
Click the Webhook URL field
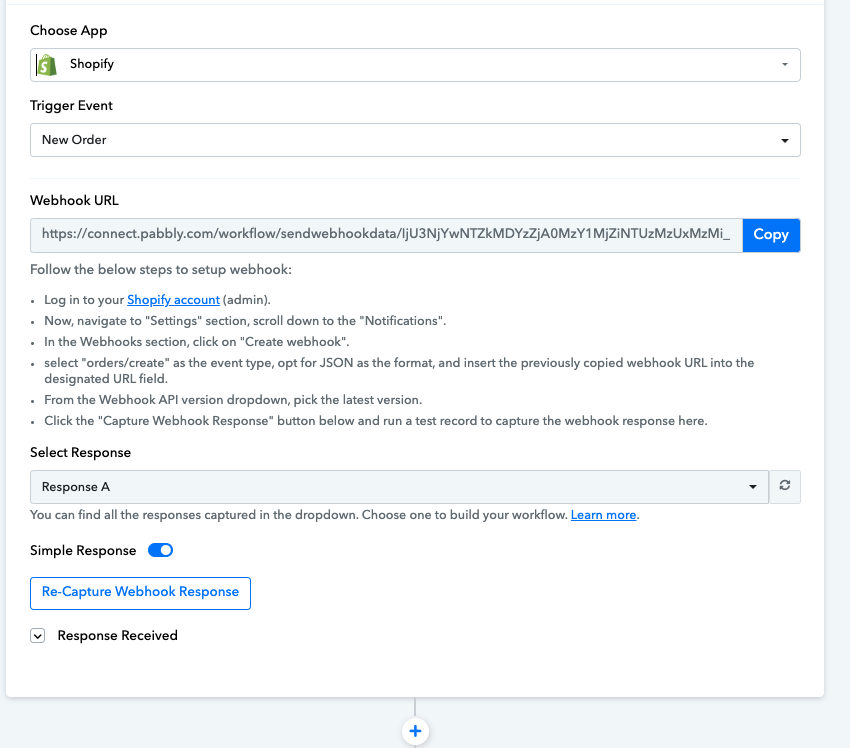(x=387, y=235)
